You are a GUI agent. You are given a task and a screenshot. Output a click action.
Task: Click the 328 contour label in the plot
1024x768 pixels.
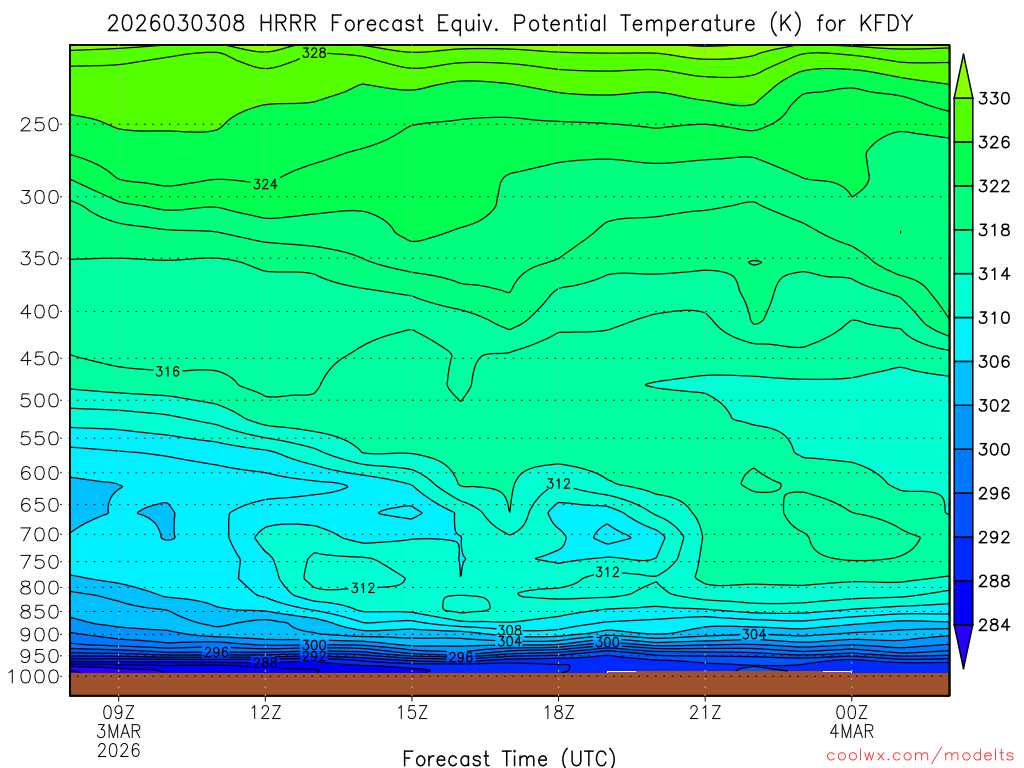[314, 53]
